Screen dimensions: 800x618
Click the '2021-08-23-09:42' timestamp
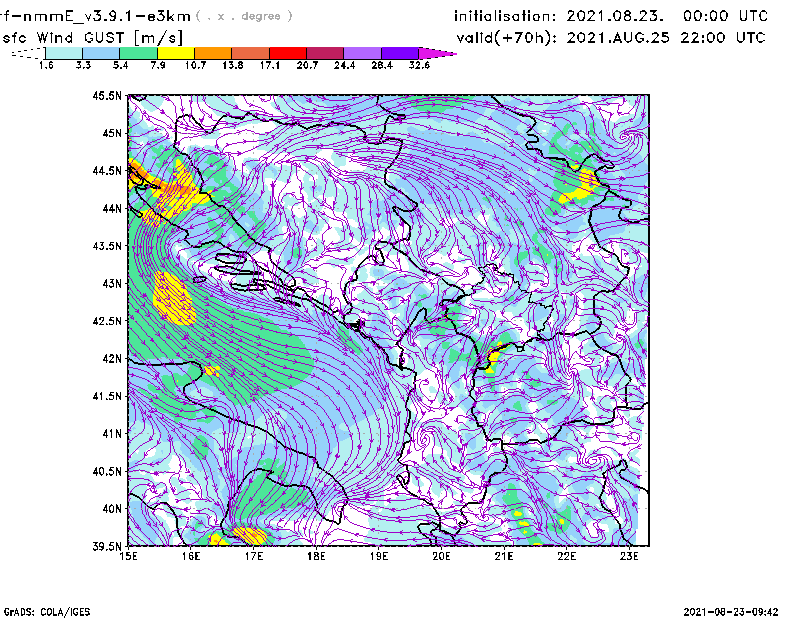(x=731, y=612)
